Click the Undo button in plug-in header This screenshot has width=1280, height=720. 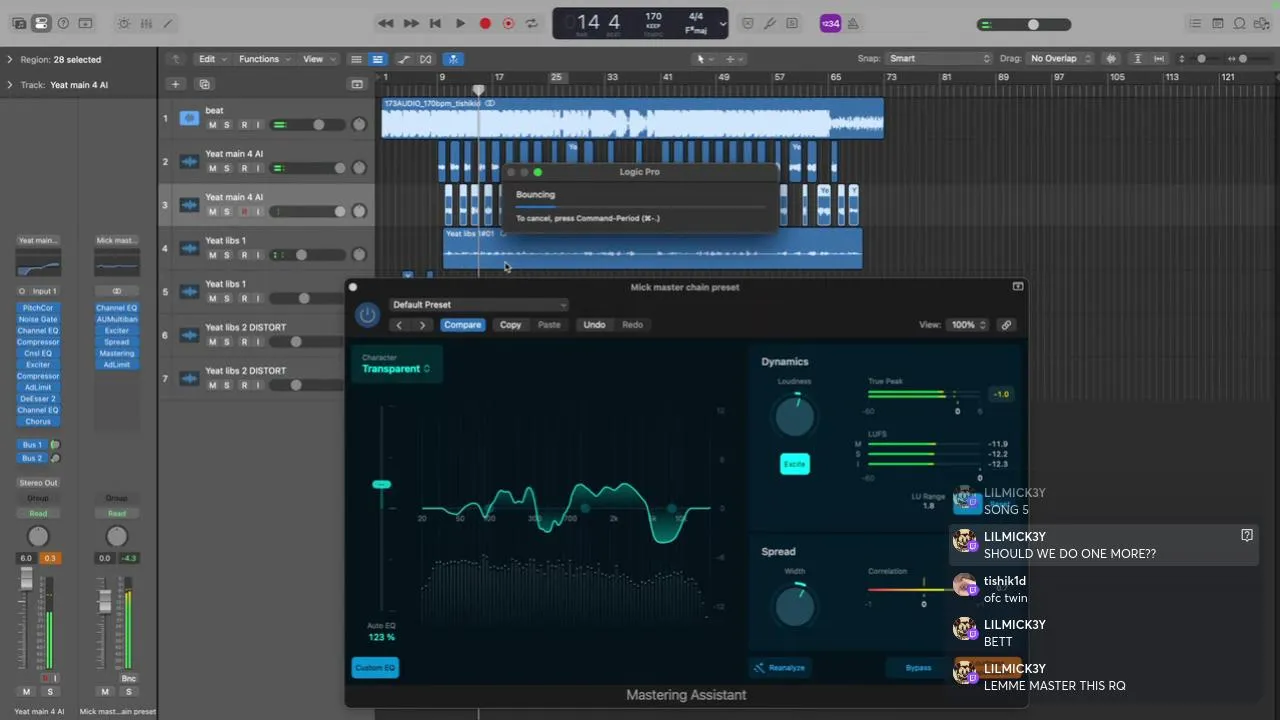pos(594,325)
